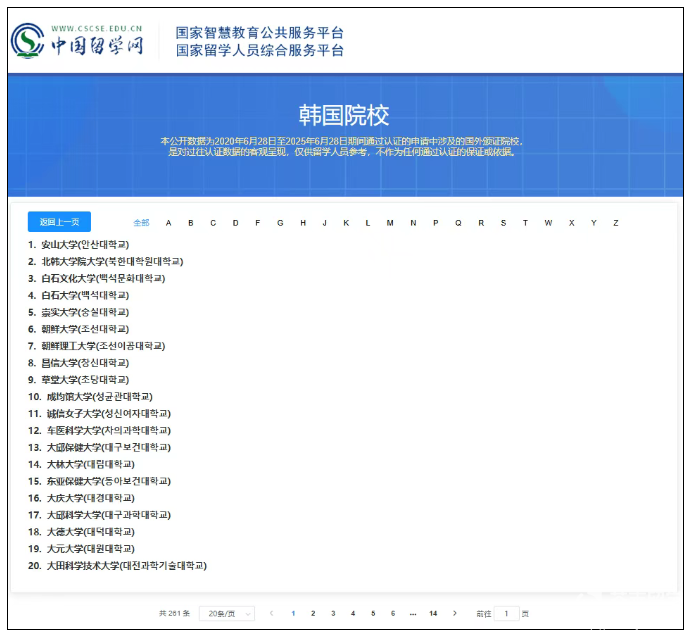Filter schools by letter D
The image size is (693, 641).
pos(235,223)
